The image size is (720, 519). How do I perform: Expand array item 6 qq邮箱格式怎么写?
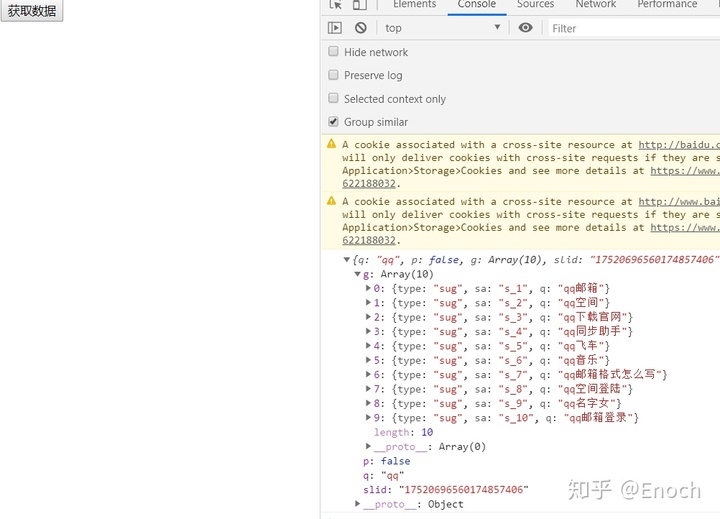368,374
